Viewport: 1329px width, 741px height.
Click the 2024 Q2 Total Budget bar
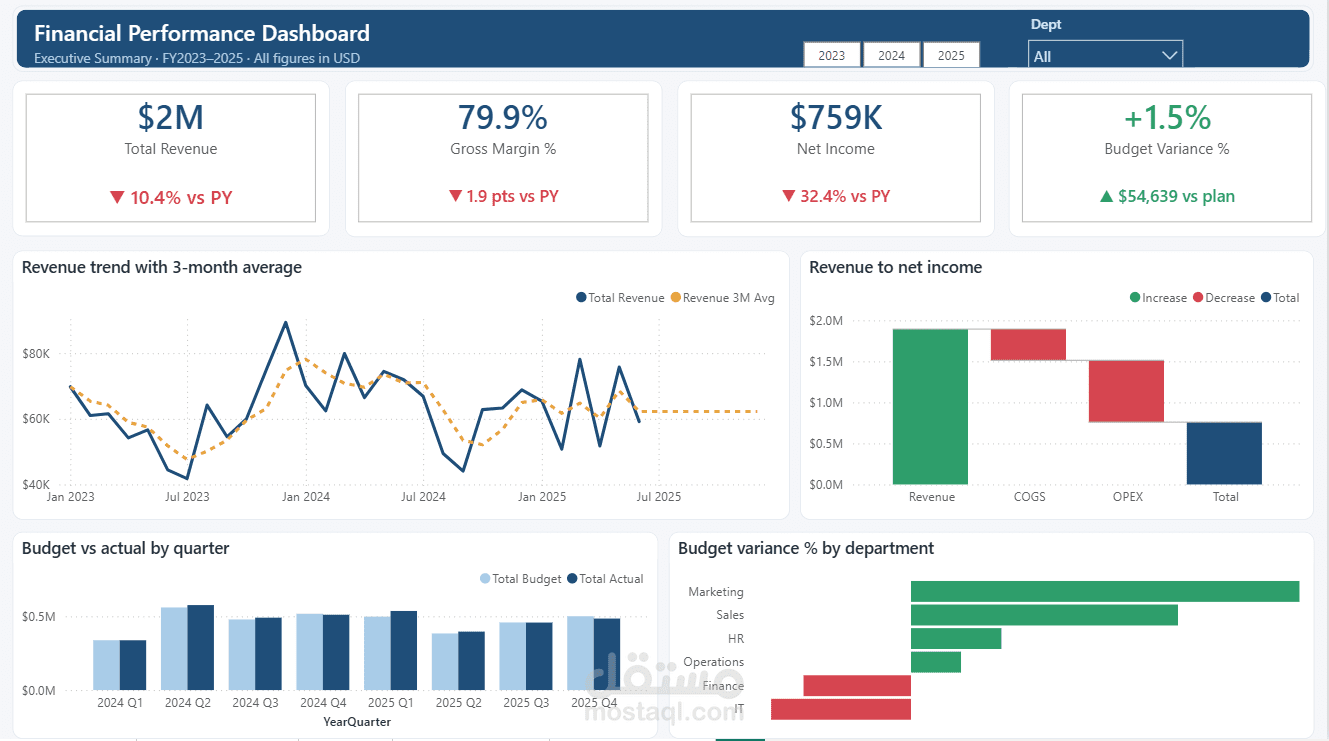click(174, 649)
